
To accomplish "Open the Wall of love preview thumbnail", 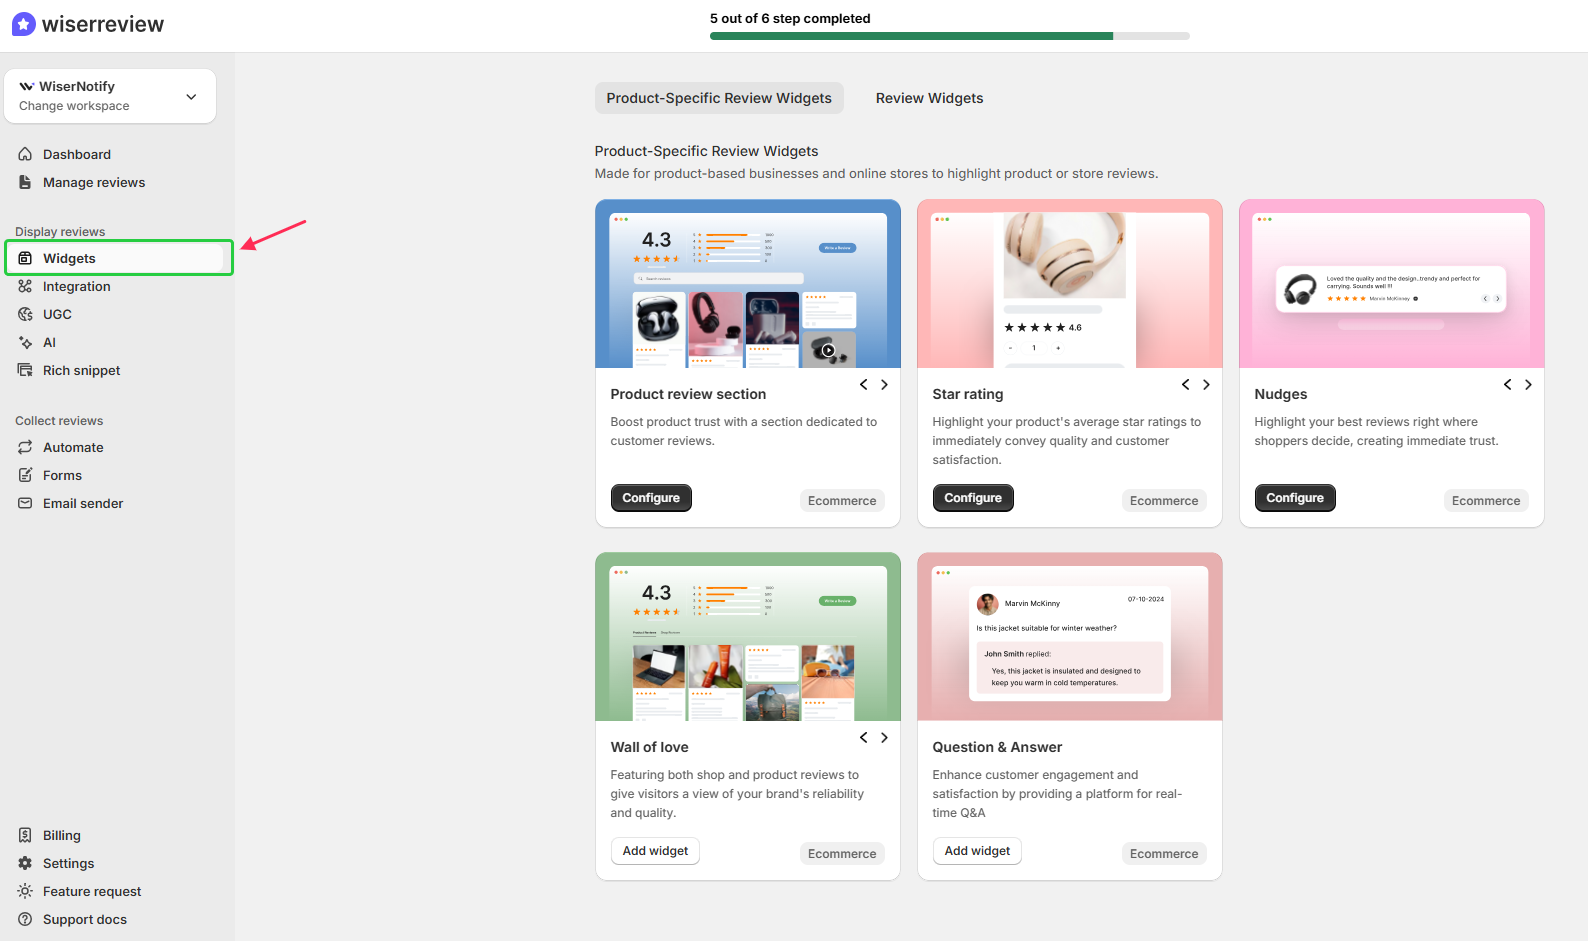I will click(747, 637).
